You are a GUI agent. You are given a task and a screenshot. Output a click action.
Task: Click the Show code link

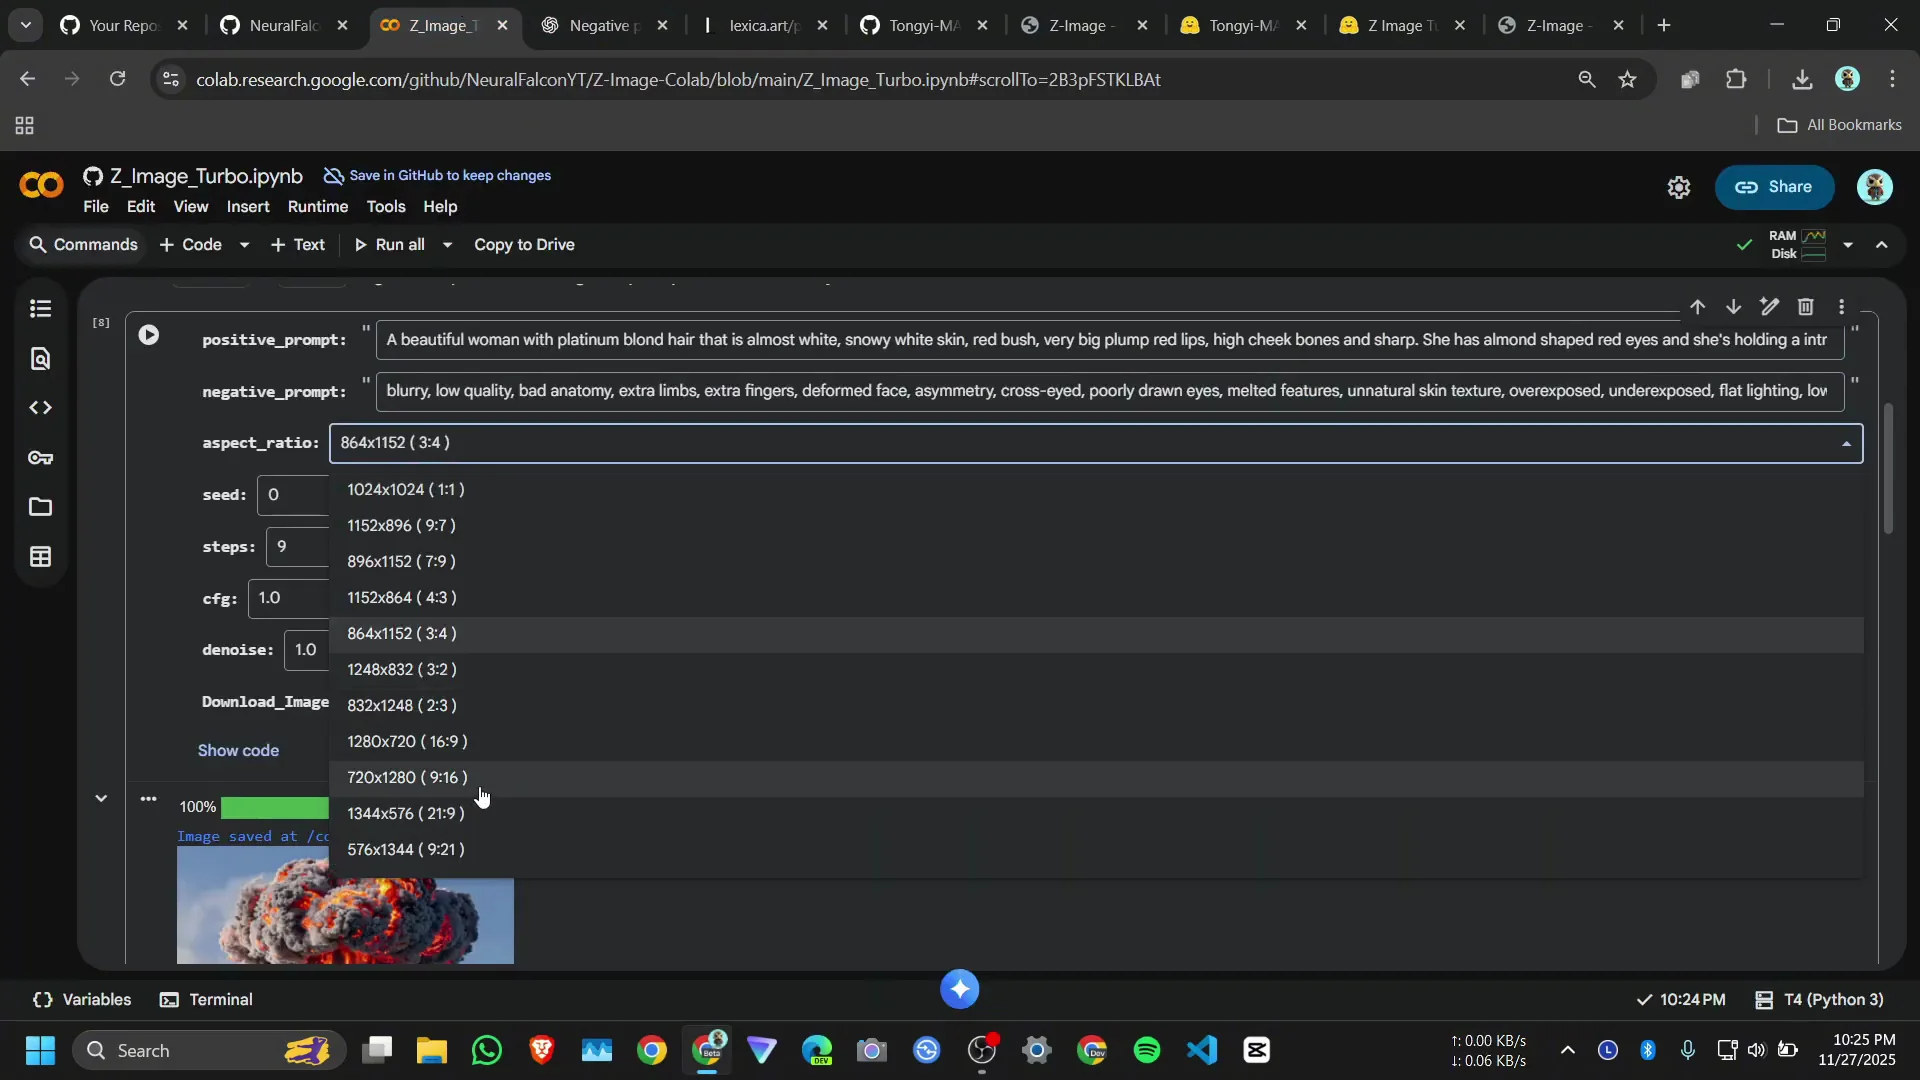tap(238, 750)
